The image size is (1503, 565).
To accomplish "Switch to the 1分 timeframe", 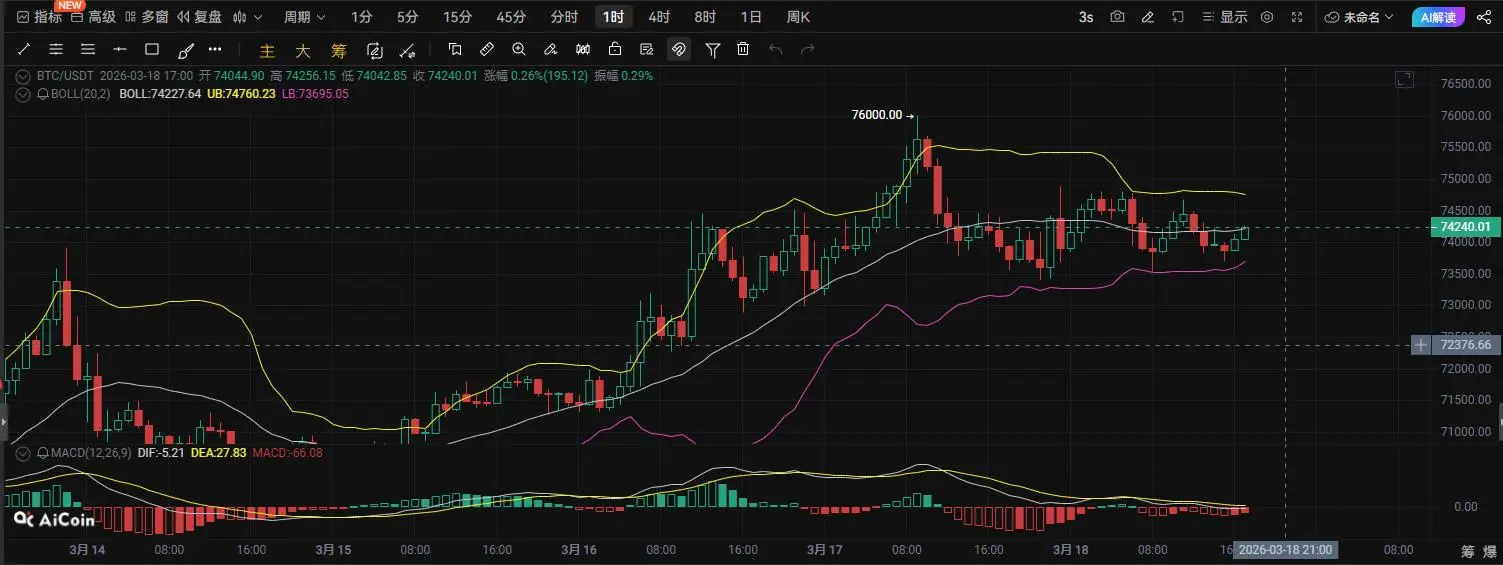I will [x=362, y=17].
